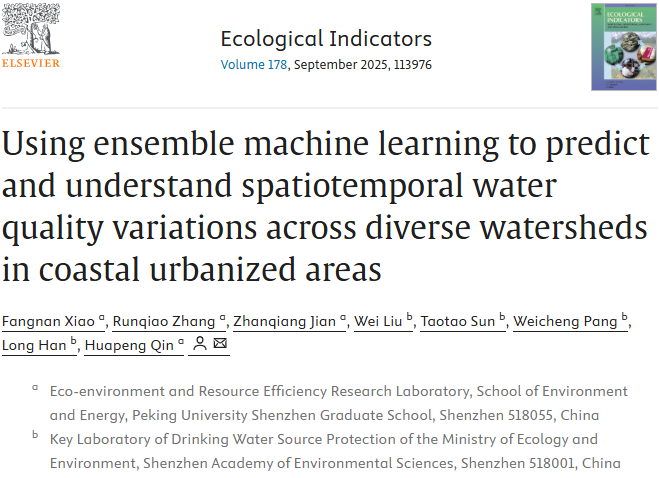Click the ELSEVIER wordmark text
Image resolution: width=659 pixels, height=478 pixels.
click(x=30, y=63)
